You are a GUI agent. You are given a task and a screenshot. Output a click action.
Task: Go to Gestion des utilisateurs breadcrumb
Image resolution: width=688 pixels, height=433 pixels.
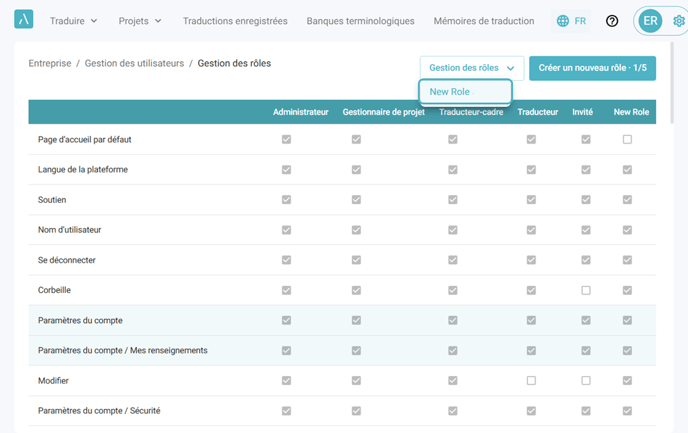pyautogui.click(x=134, y=63)
